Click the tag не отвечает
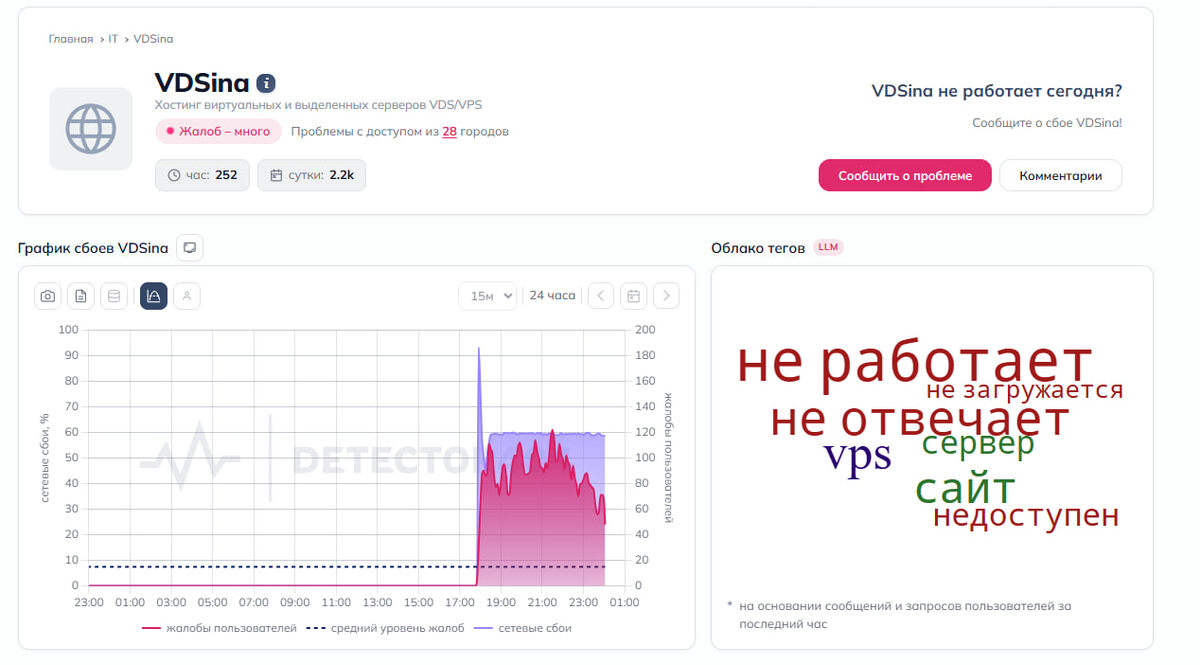 pyautogui.click(x=920, y=420)
